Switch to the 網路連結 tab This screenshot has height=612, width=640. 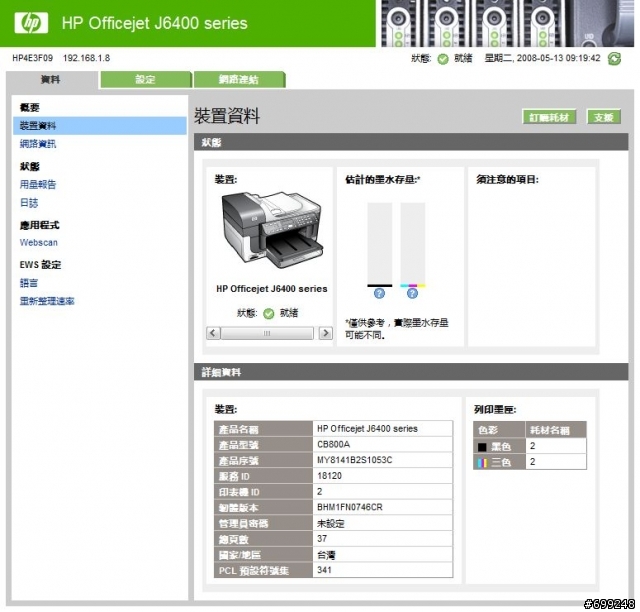point(239,80)
